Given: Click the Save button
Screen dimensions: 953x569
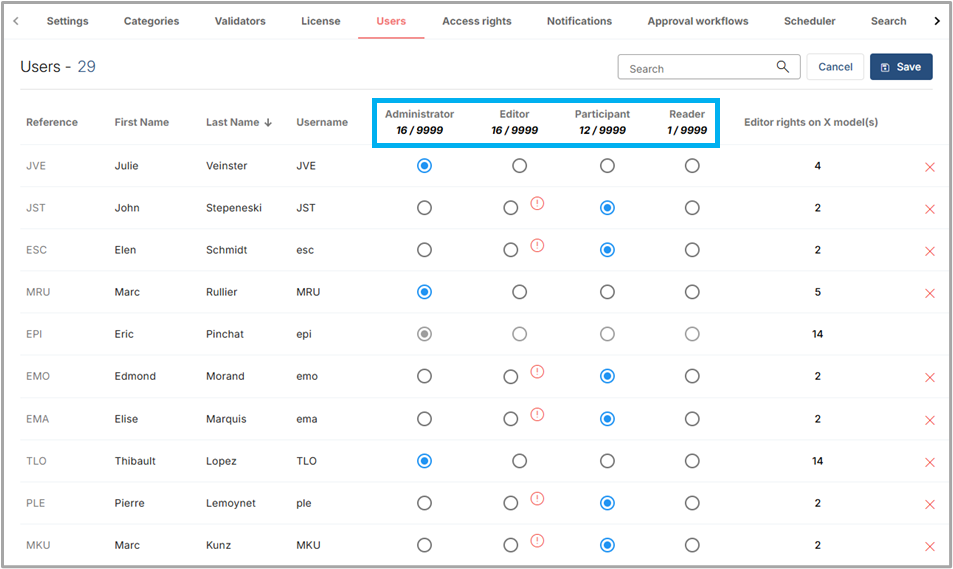Looking at the screenshot, I should point(900,67).
